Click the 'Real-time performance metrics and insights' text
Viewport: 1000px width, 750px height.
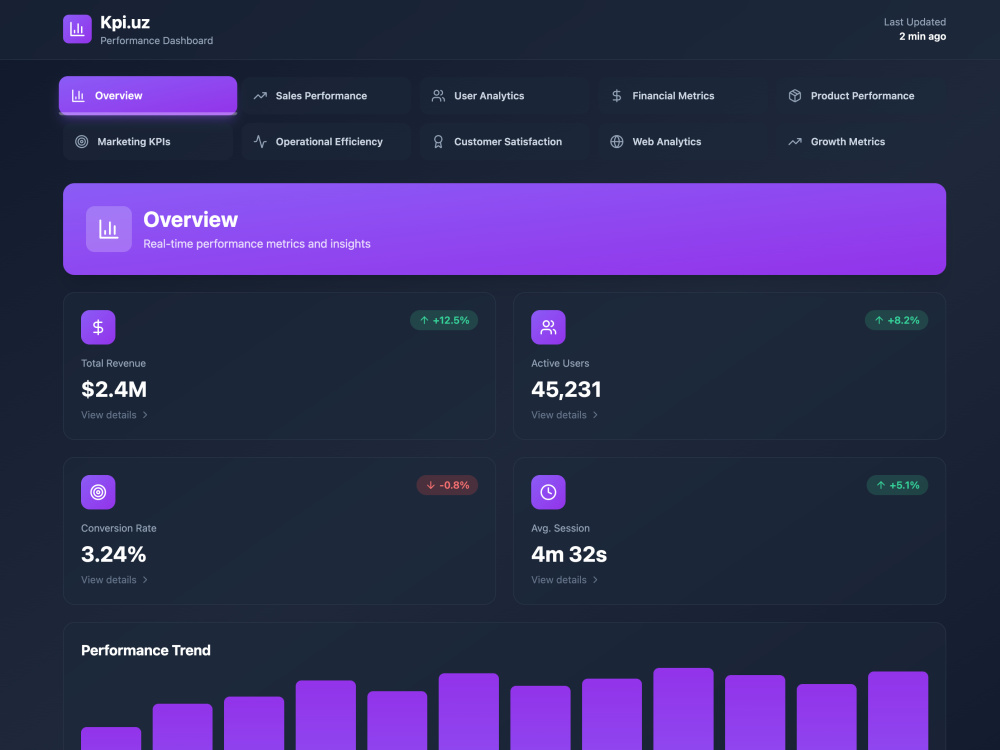(257, 244)
